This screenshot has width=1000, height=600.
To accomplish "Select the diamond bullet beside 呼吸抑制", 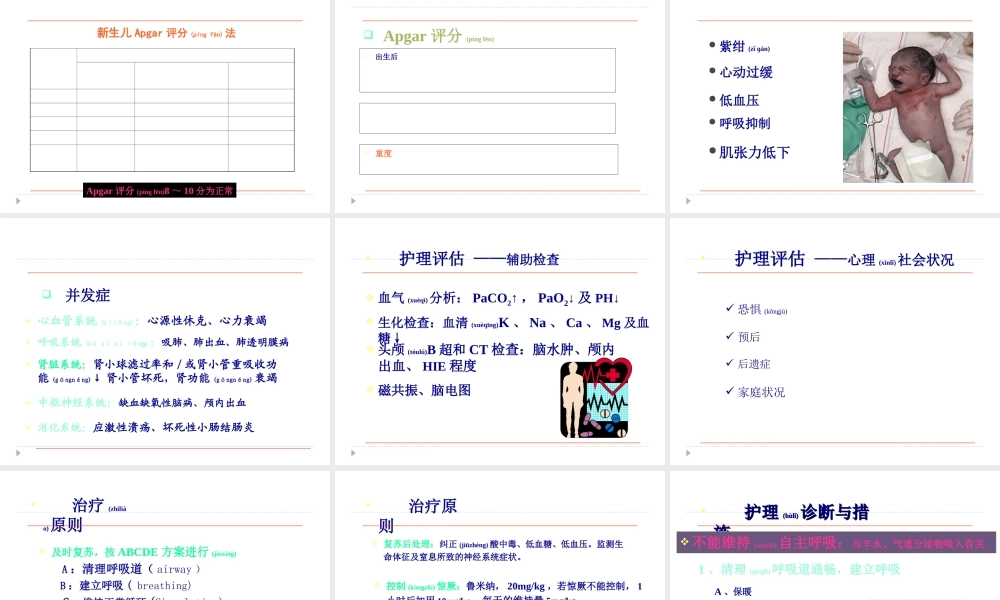I will pyautogui.click(x=710, y=120).
